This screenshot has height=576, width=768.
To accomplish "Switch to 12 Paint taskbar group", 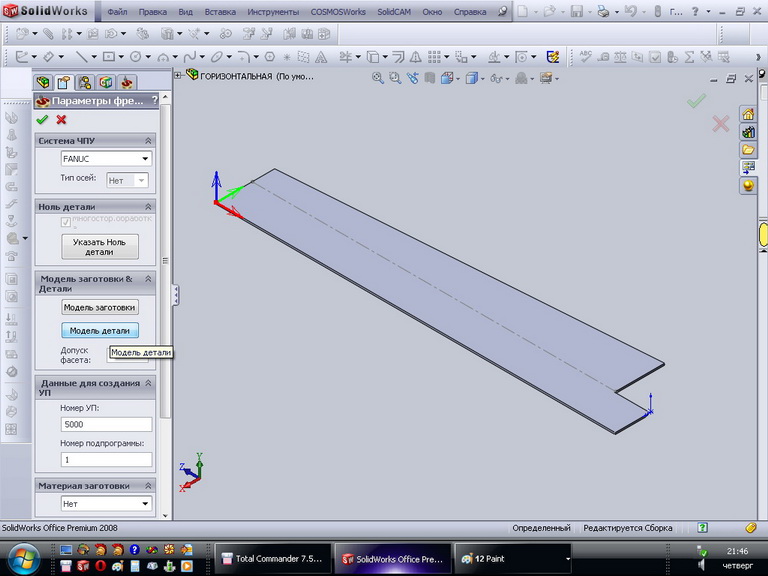I will point(513,558).
